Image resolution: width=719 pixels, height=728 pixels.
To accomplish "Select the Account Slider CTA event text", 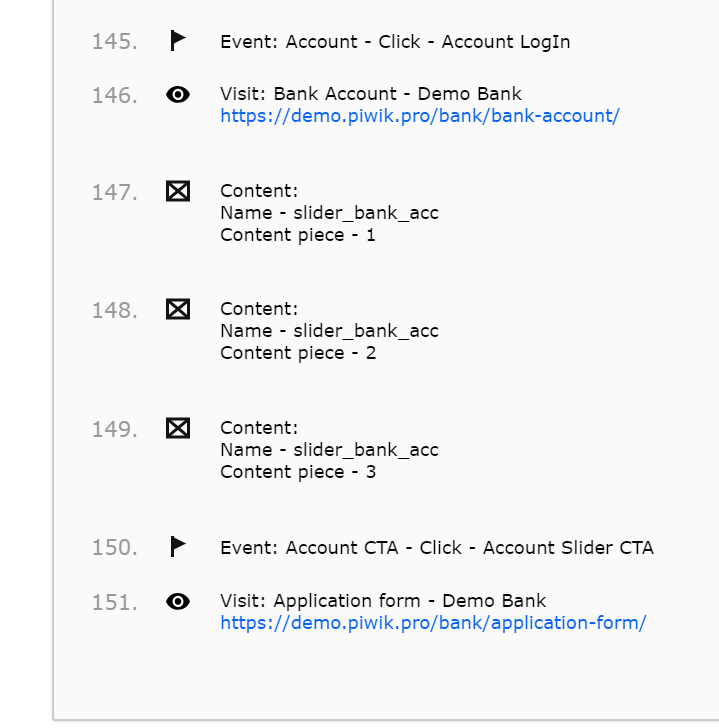I will click(x=437, y=548).
